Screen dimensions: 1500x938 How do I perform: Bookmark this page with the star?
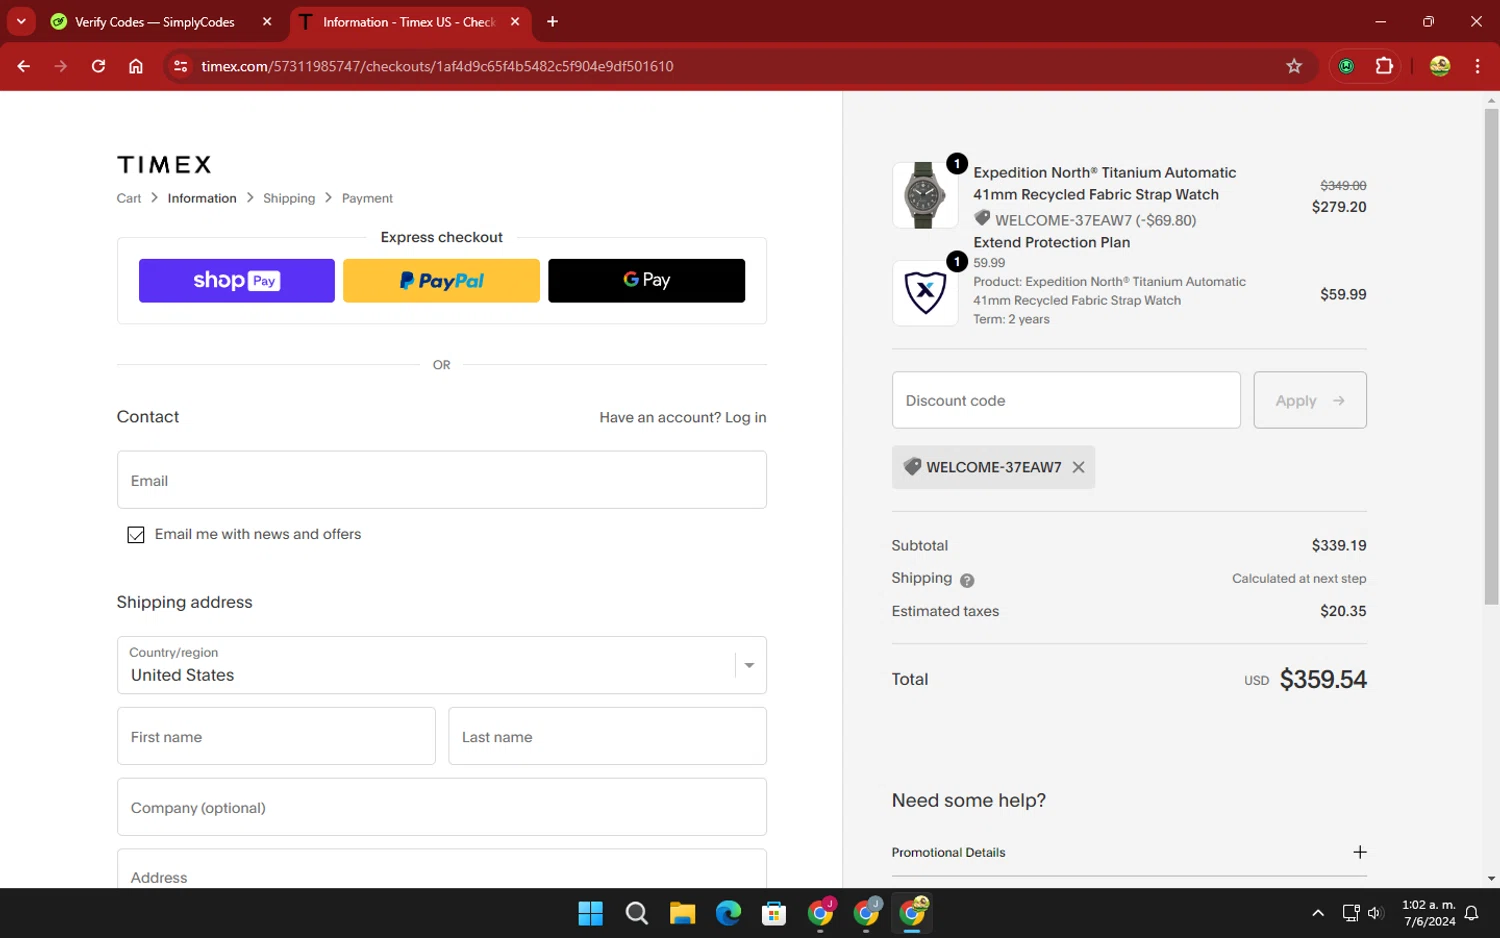pyautogui.click(x=1294, y=66)
